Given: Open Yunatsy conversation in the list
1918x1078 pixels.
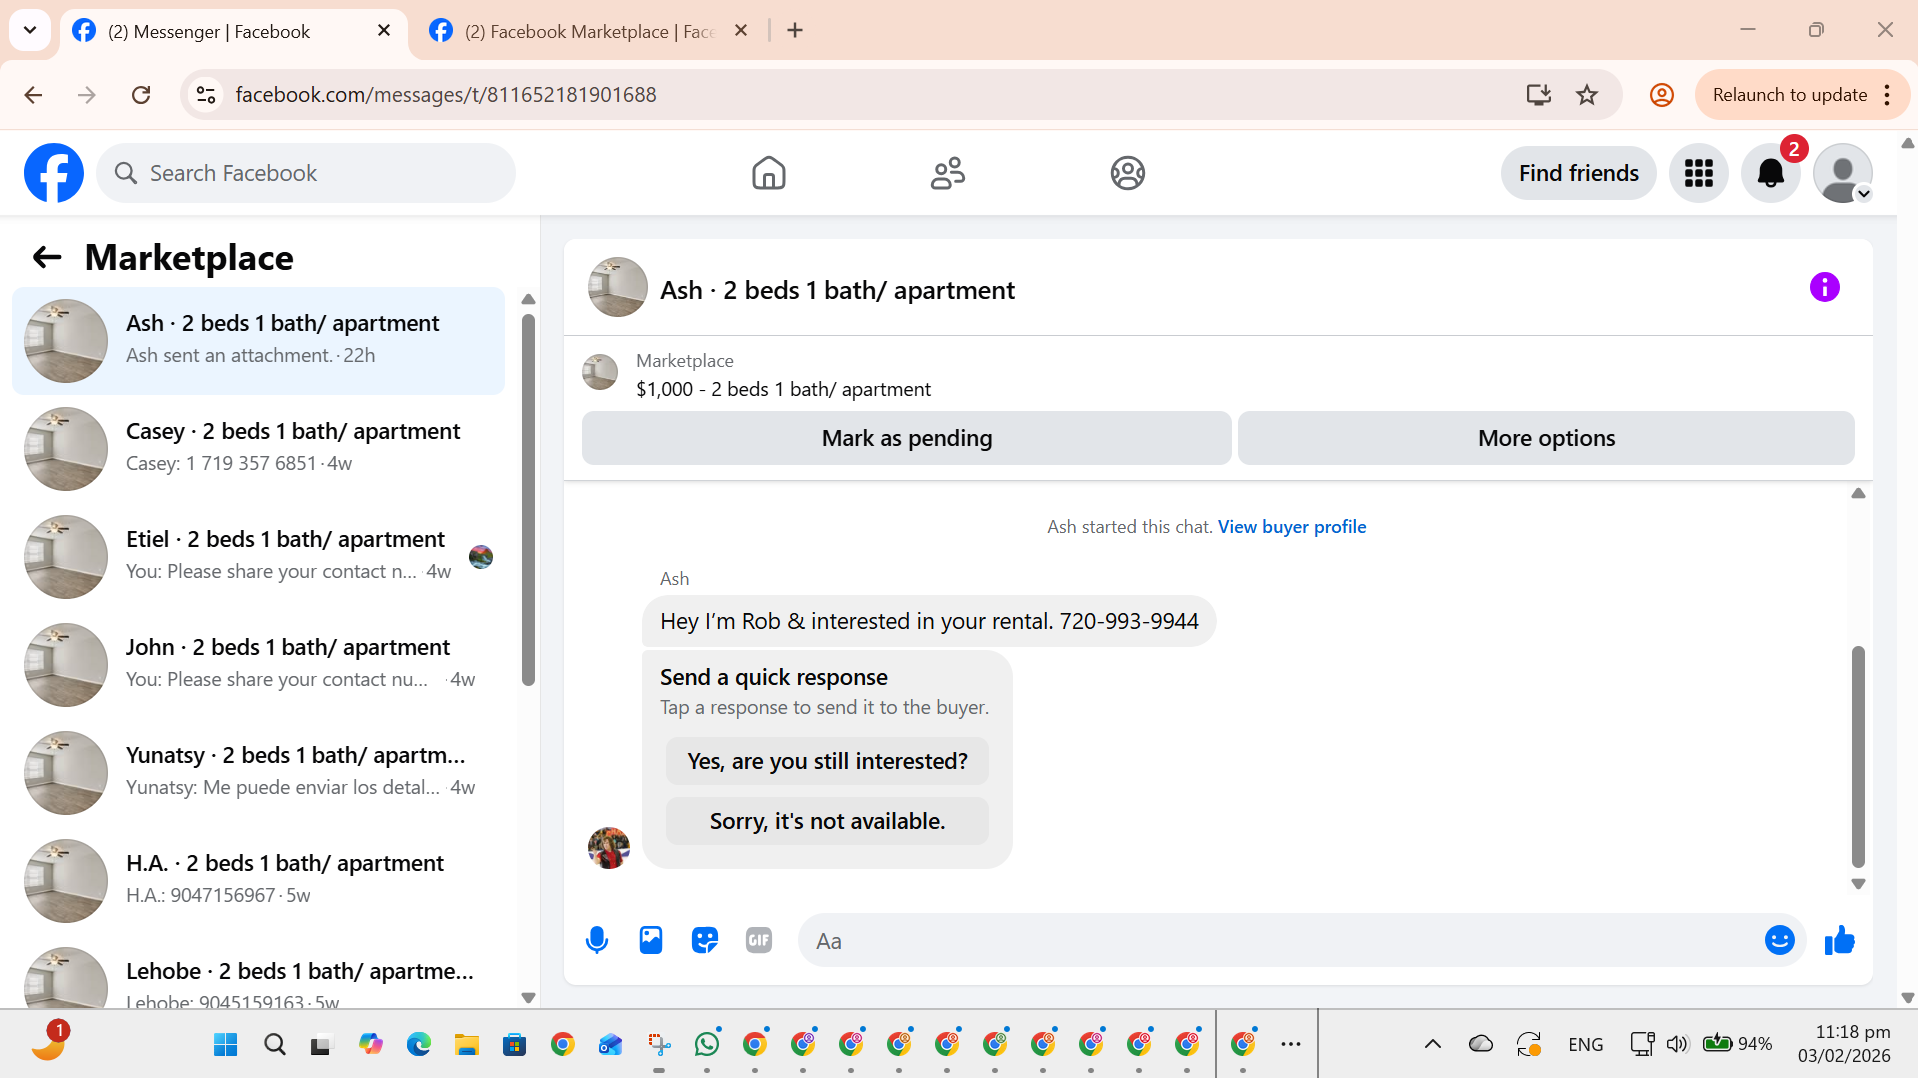Looking at the screenshot, I should pyautogui.click(x=258, y=772).
